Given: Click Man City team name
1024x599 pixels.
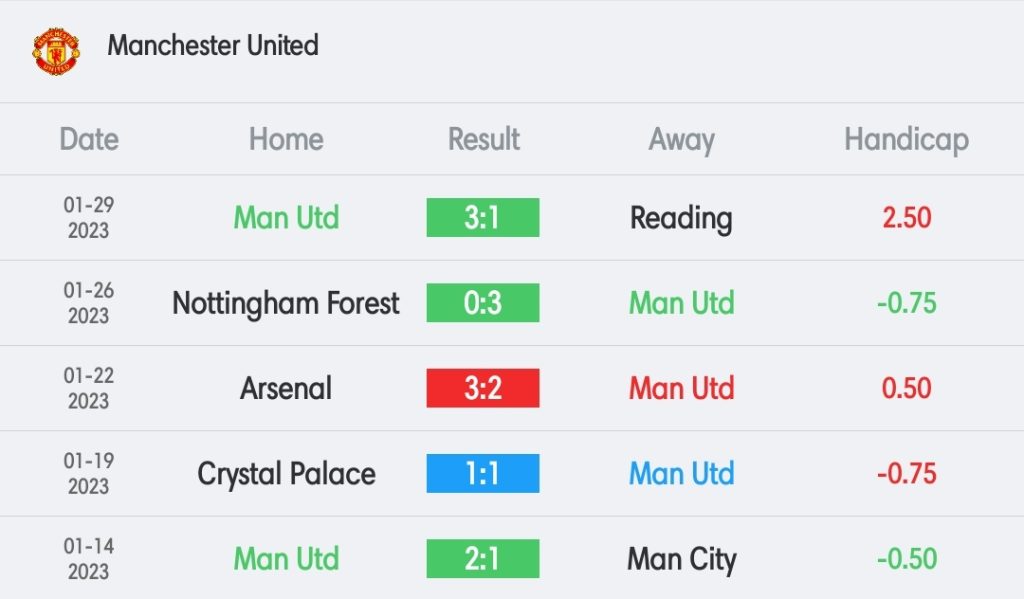Looking at the screenshot, I should [x=681, y=560].
